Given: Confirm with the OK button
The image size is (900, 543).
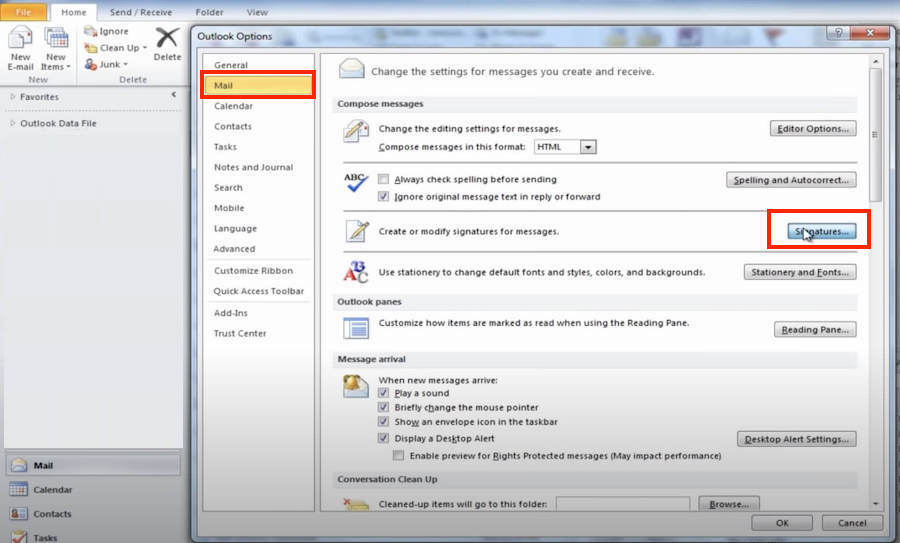Looking at the screenshot, I should (782, 523).
